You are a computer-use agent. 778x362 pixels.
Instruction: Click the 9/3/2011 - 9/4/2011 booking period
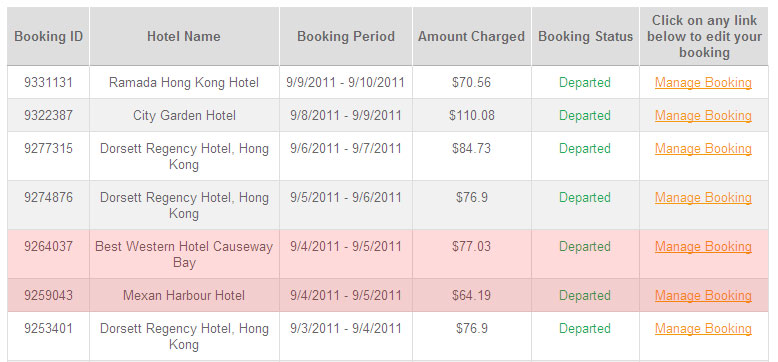[346, 328]
